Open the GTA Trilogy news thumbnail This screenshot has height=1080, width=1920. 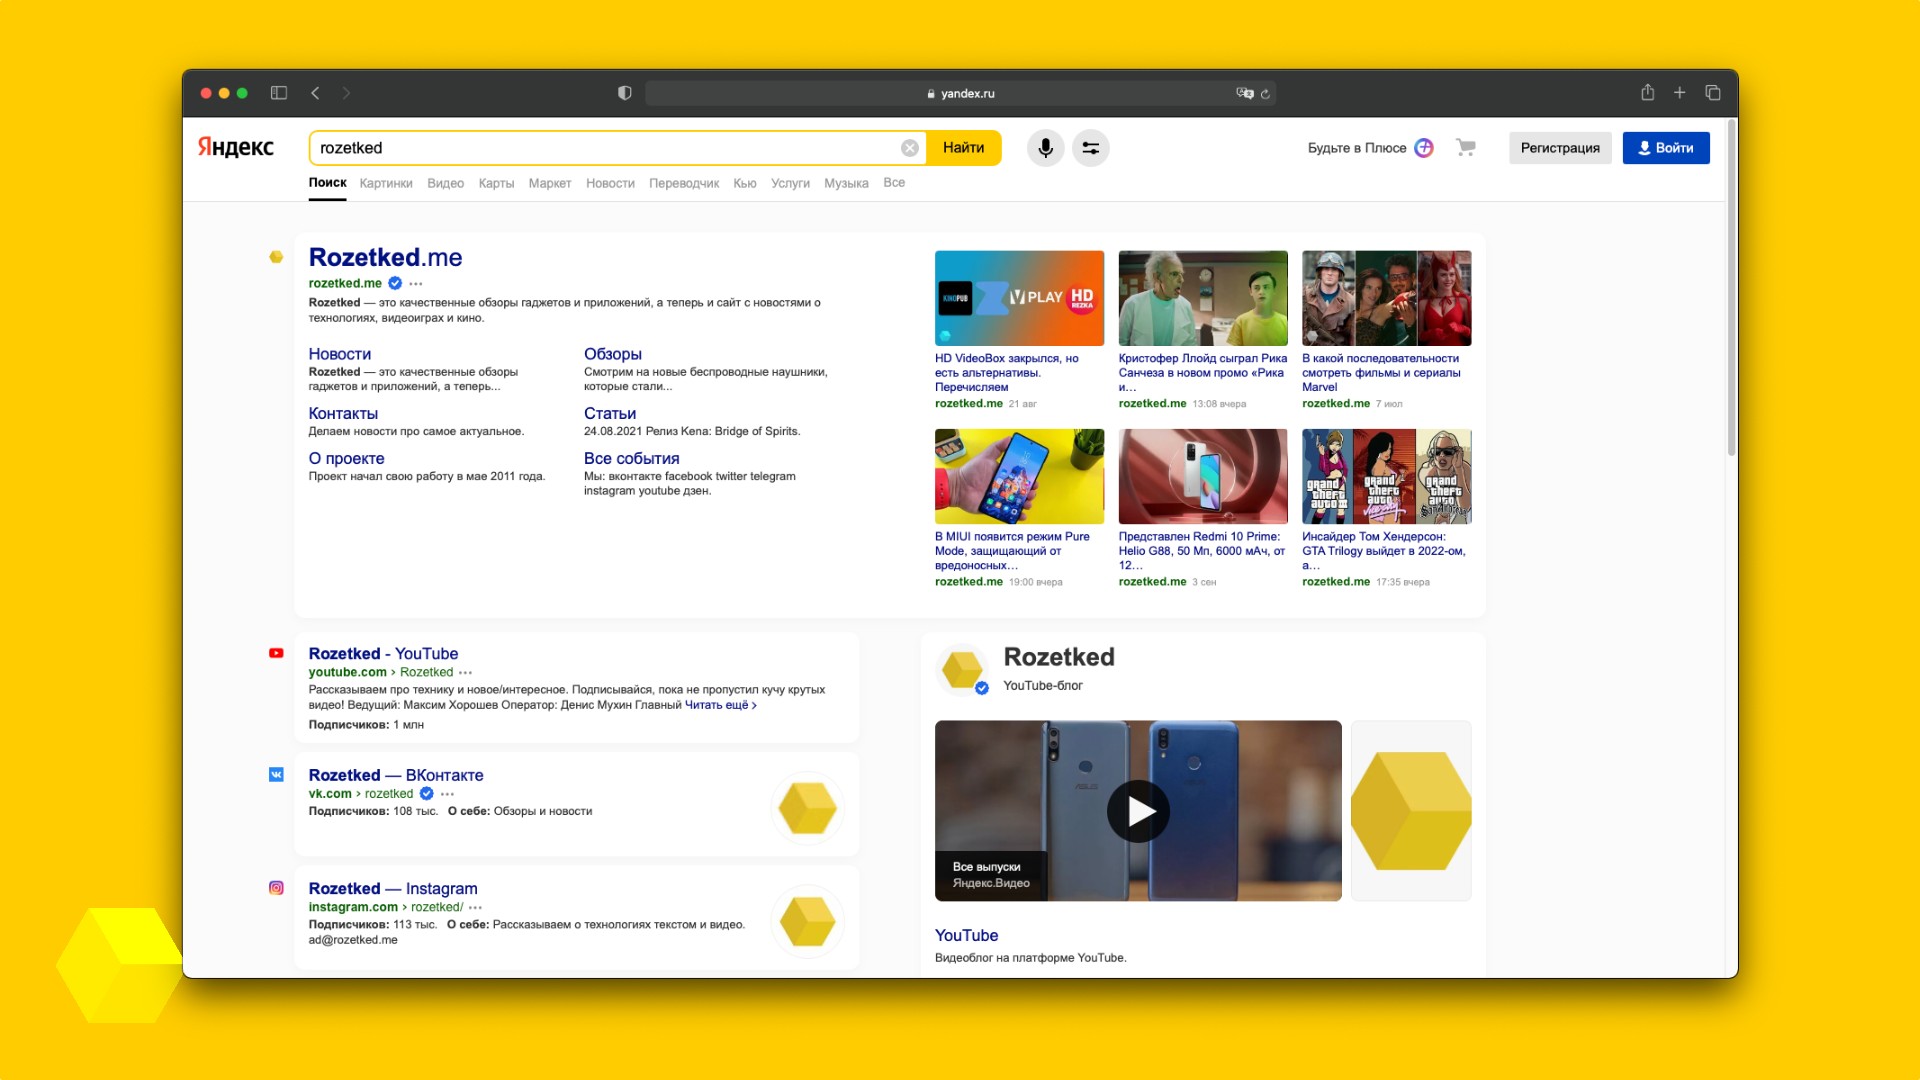(1387, 476)
